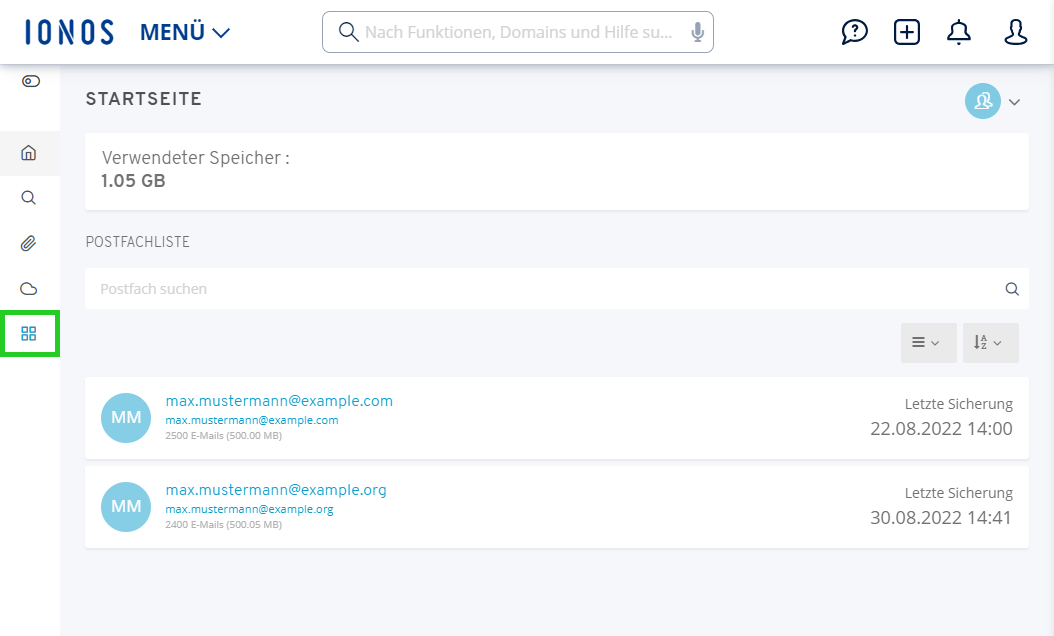Click the search icon in Postfach suchen
Viewport: 1054px width, 636px height.
1012,289
